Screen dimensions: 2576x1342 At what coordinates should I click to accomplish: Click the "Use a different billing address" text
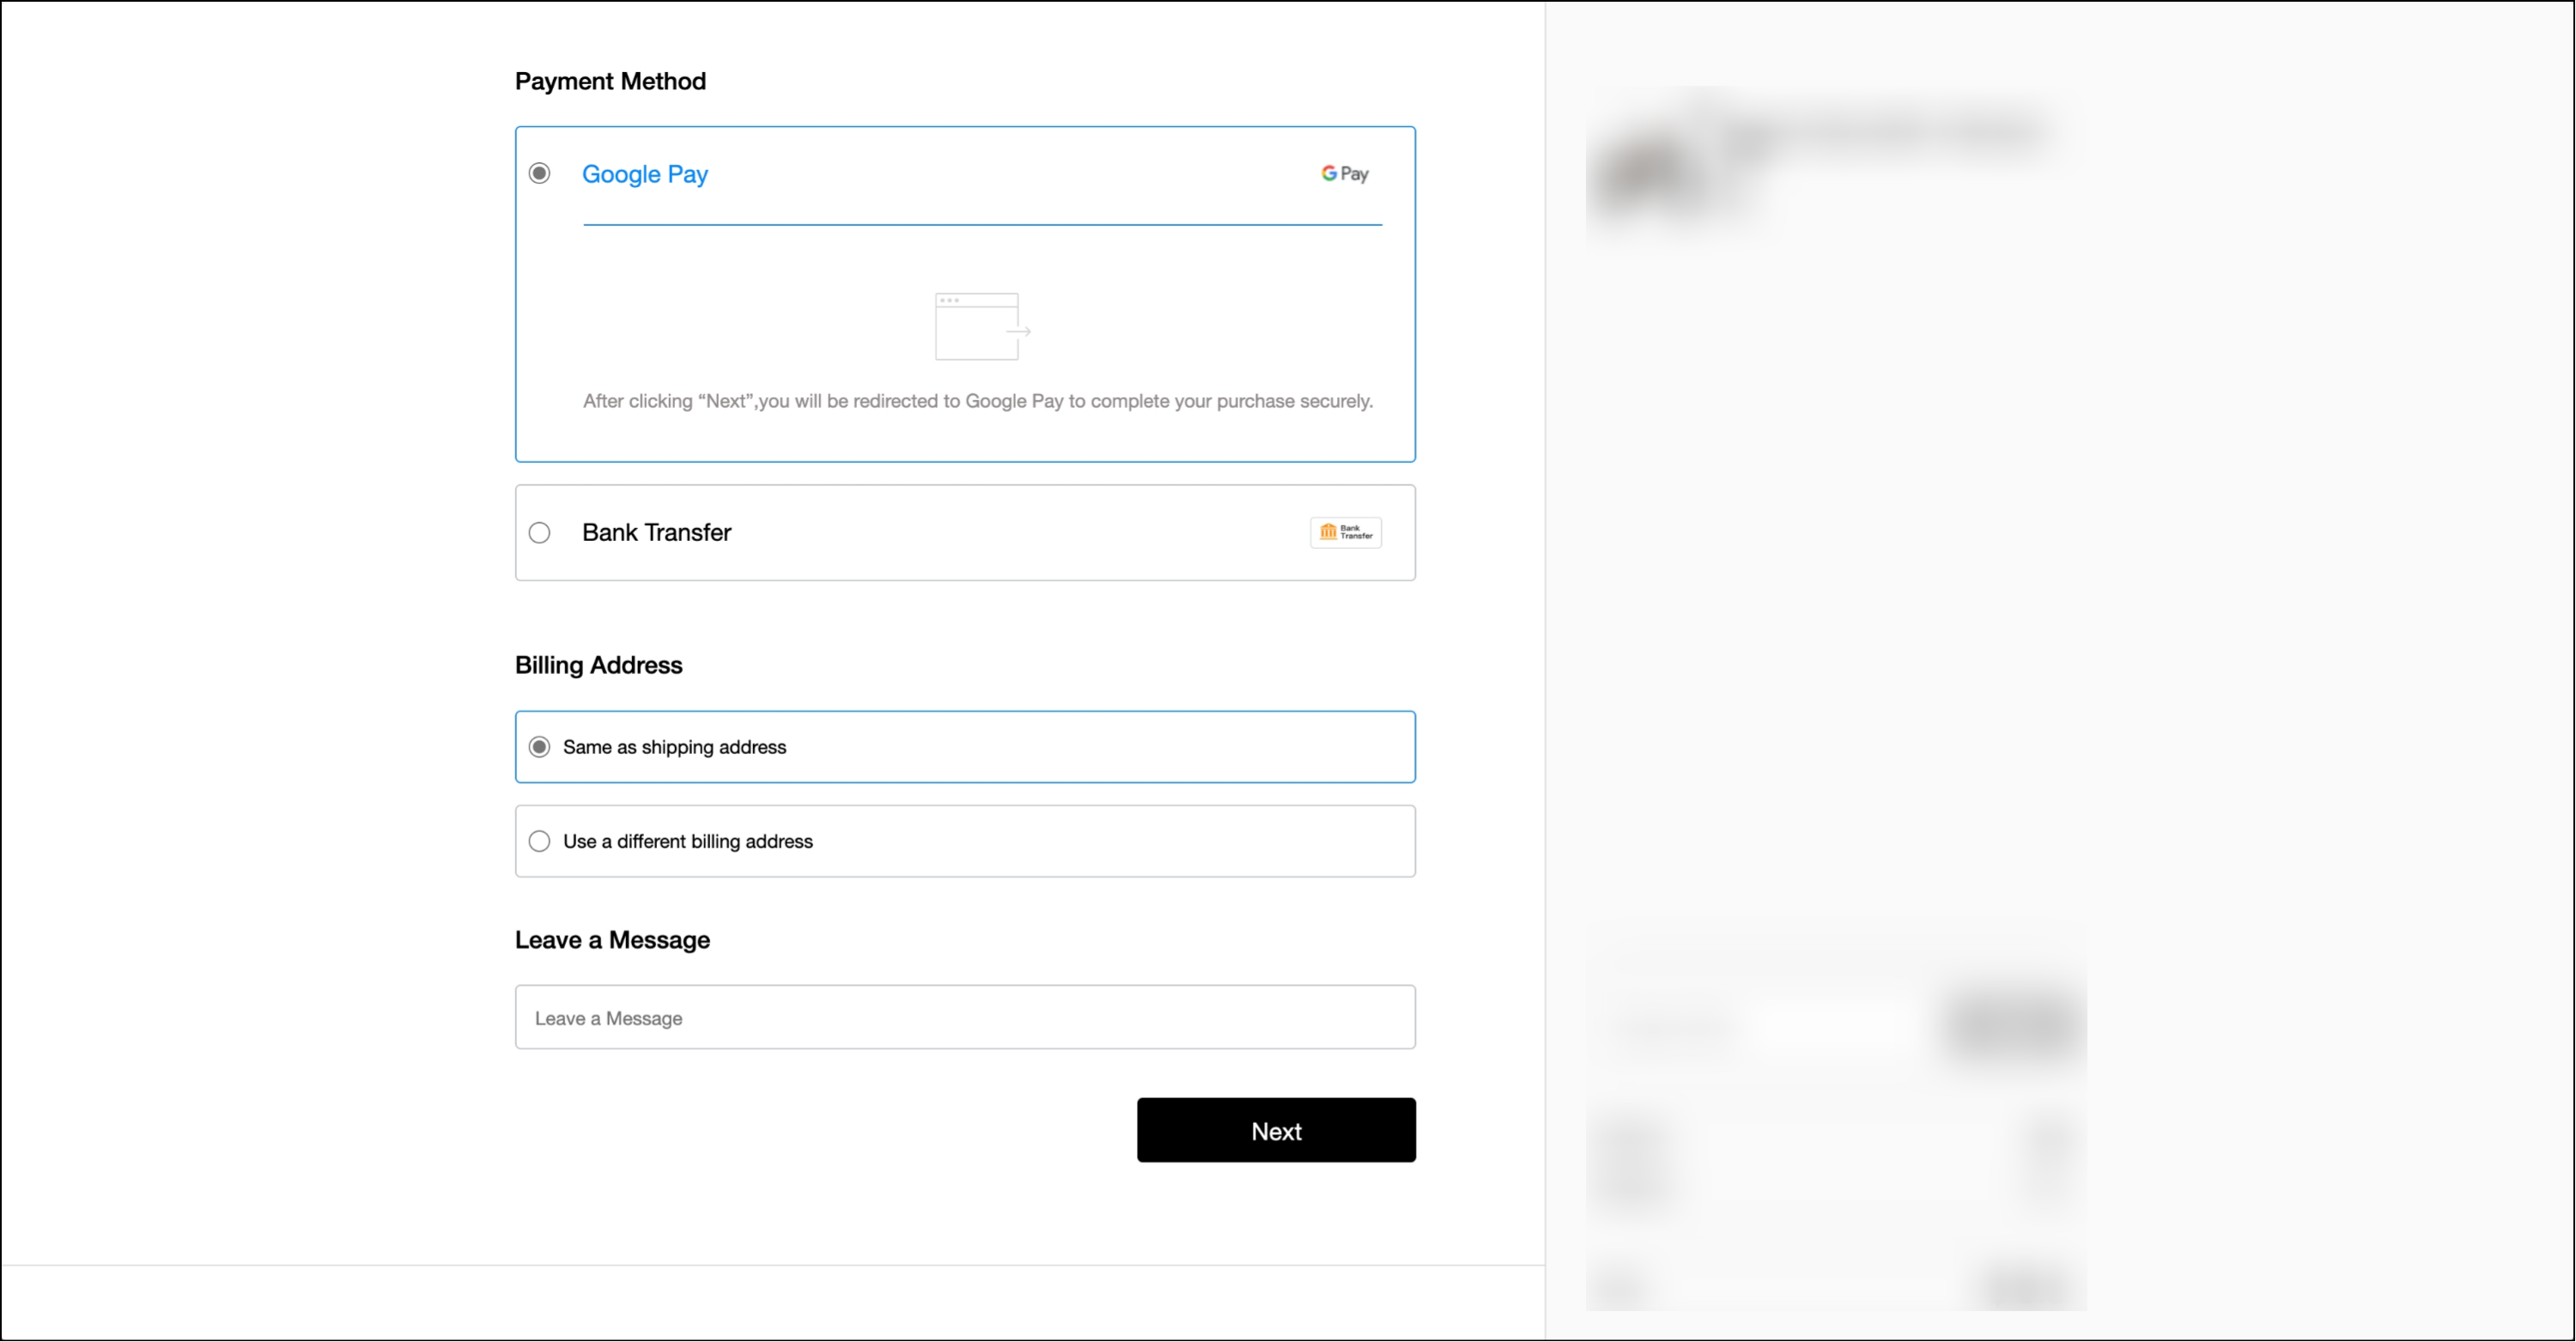coord(687,841)
